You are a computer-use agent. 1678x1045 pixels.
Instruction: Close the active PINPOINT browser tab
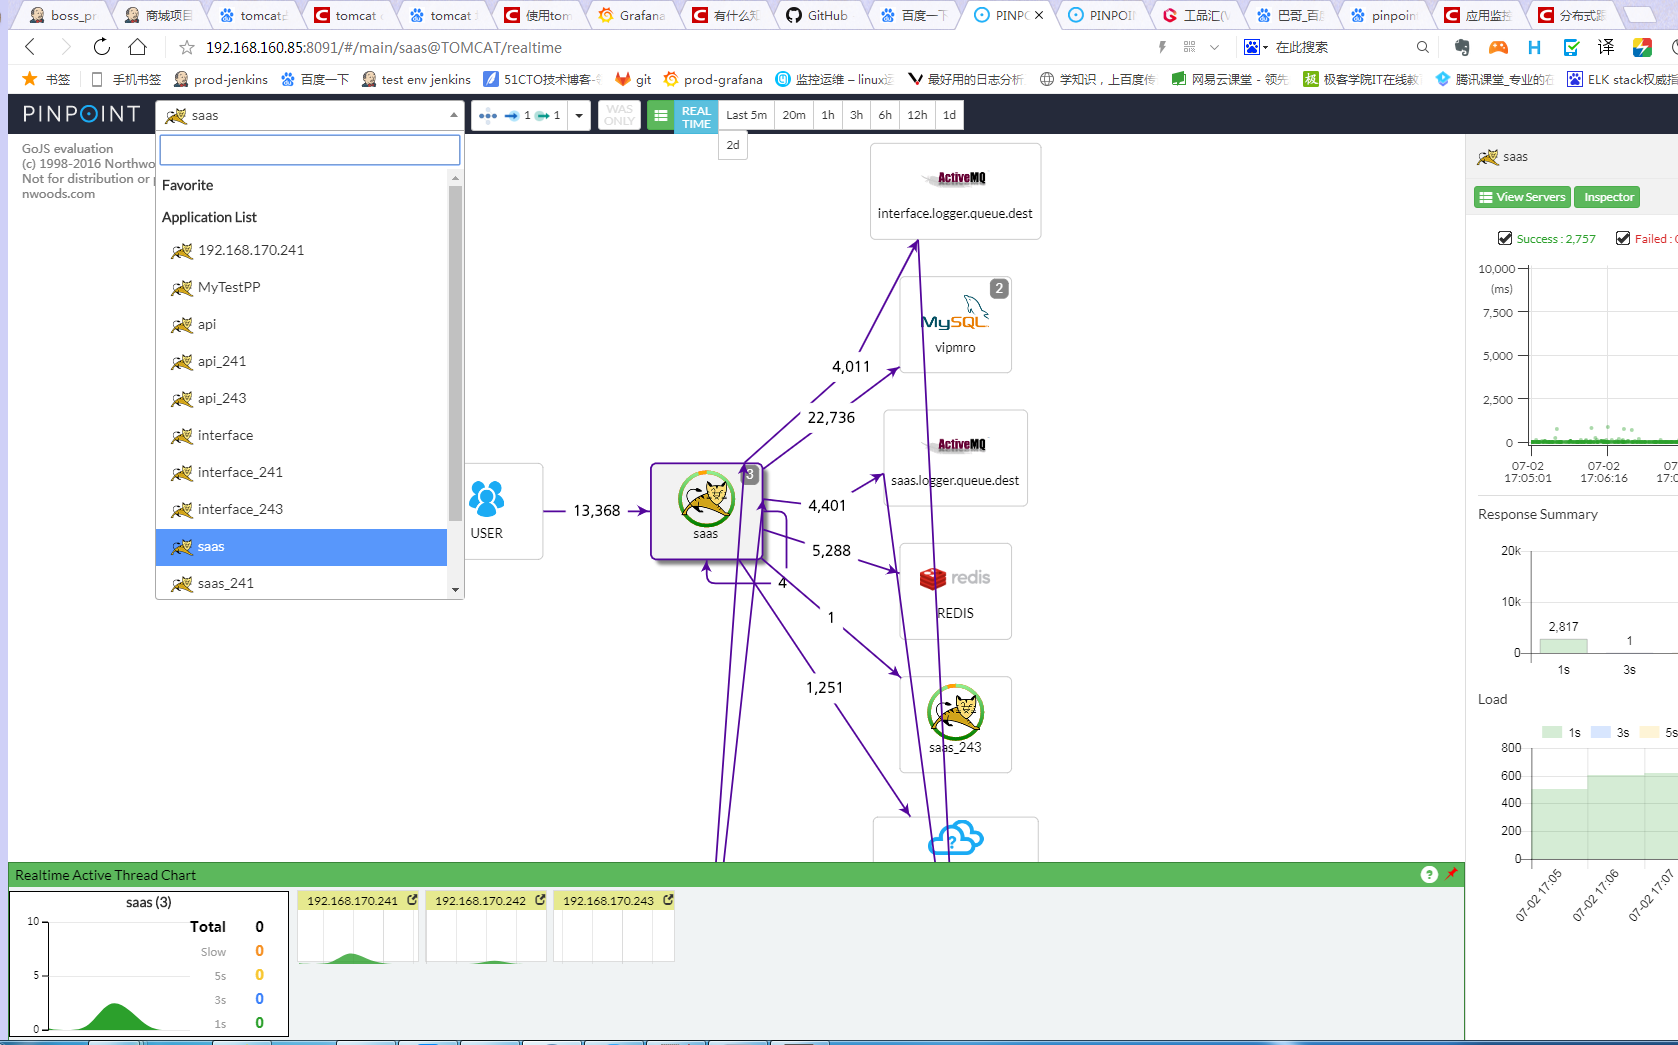(1039, 15)
